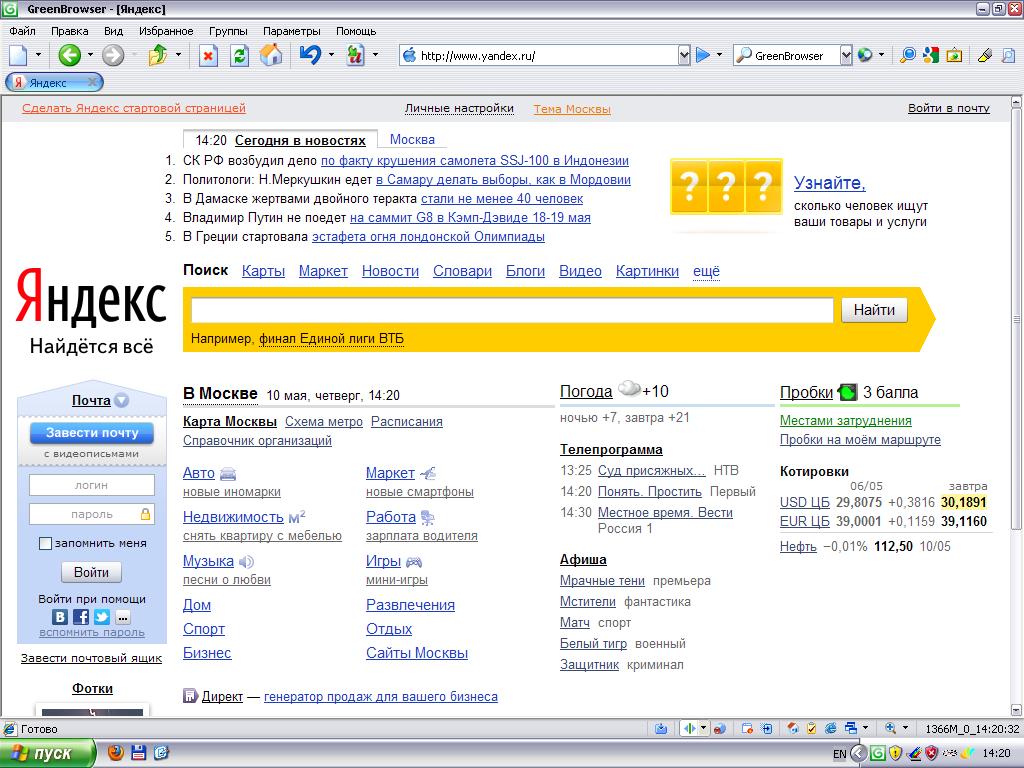Open Войти в почту link
1024x768 pixels.
948,108
